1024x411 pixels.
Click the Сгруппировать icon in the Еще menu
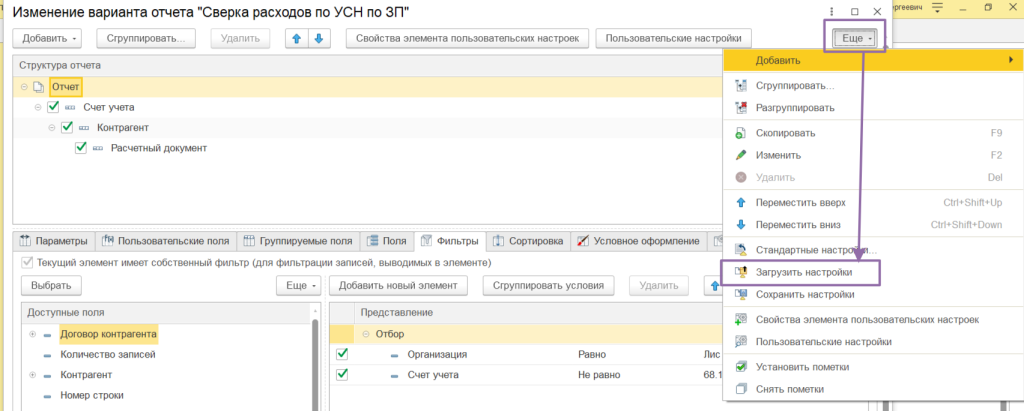740,86
